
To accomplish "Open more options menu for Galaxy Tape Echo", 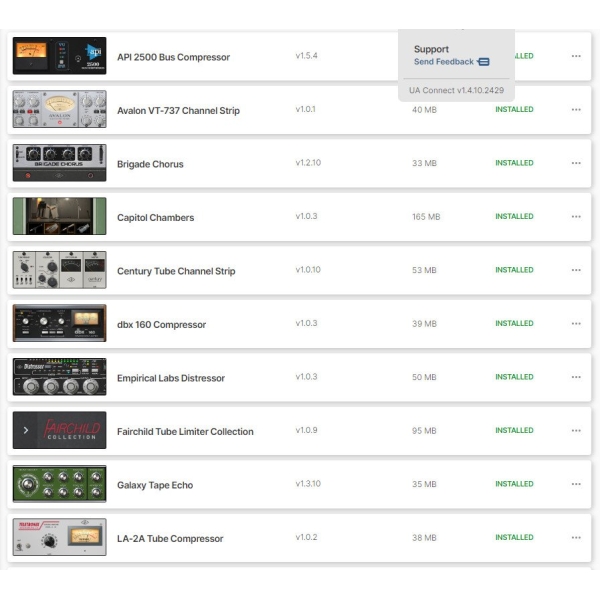I will click(576, 484).
